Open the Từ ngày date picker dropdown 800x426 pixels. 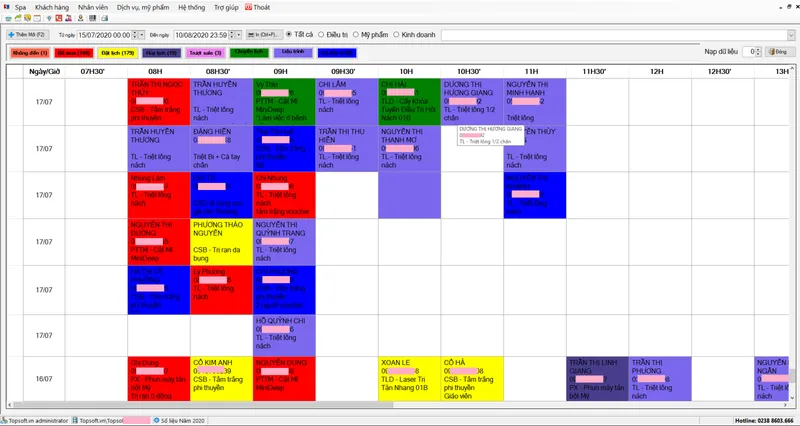[x=142, y=35]
